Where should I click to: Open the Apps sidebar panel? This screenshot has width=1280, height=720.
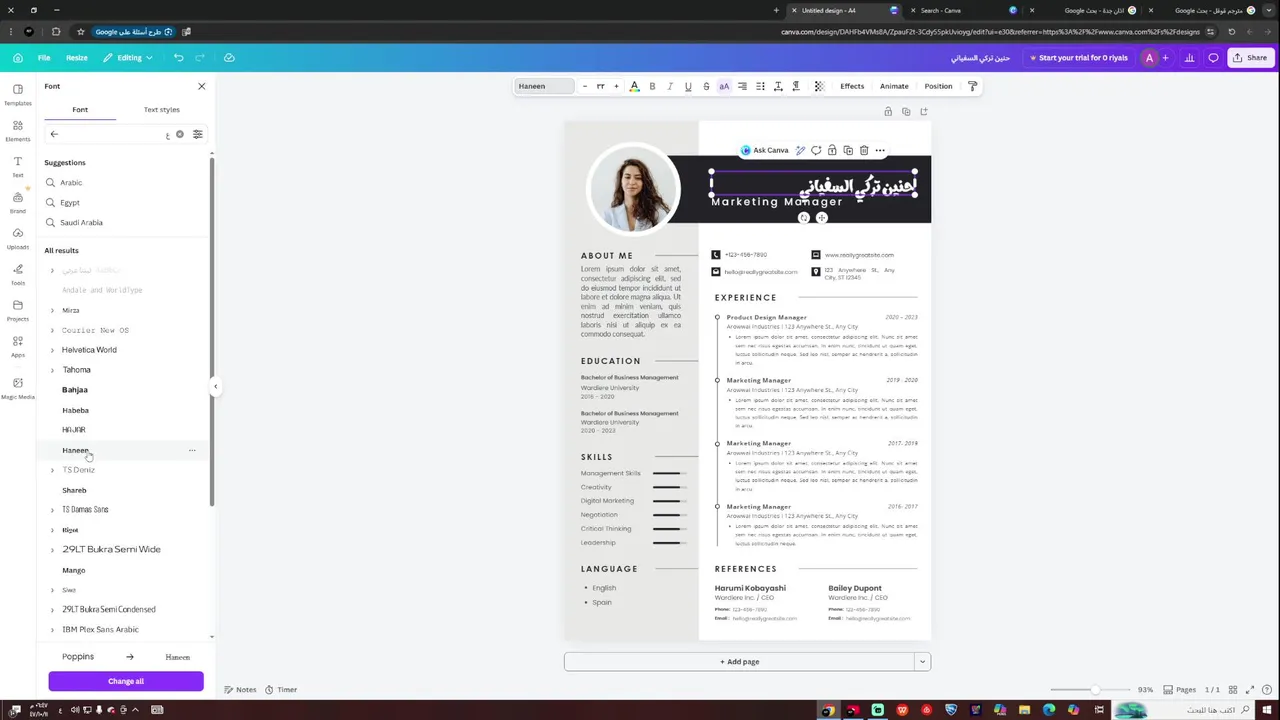(x=18, y=346)
